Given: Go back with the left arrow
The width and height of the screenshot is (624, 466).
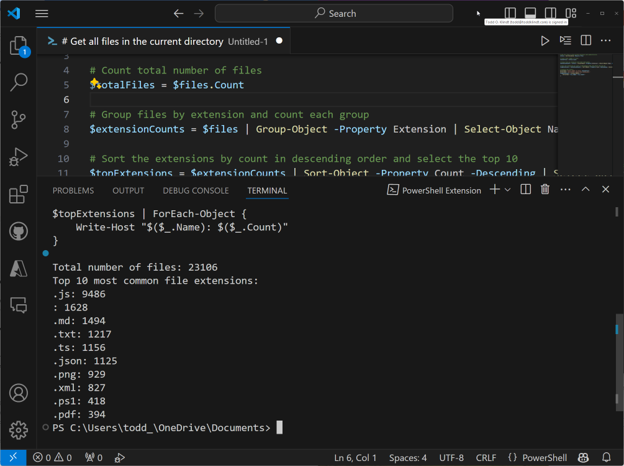Looking at the screenshot, I should coord(178,14).
